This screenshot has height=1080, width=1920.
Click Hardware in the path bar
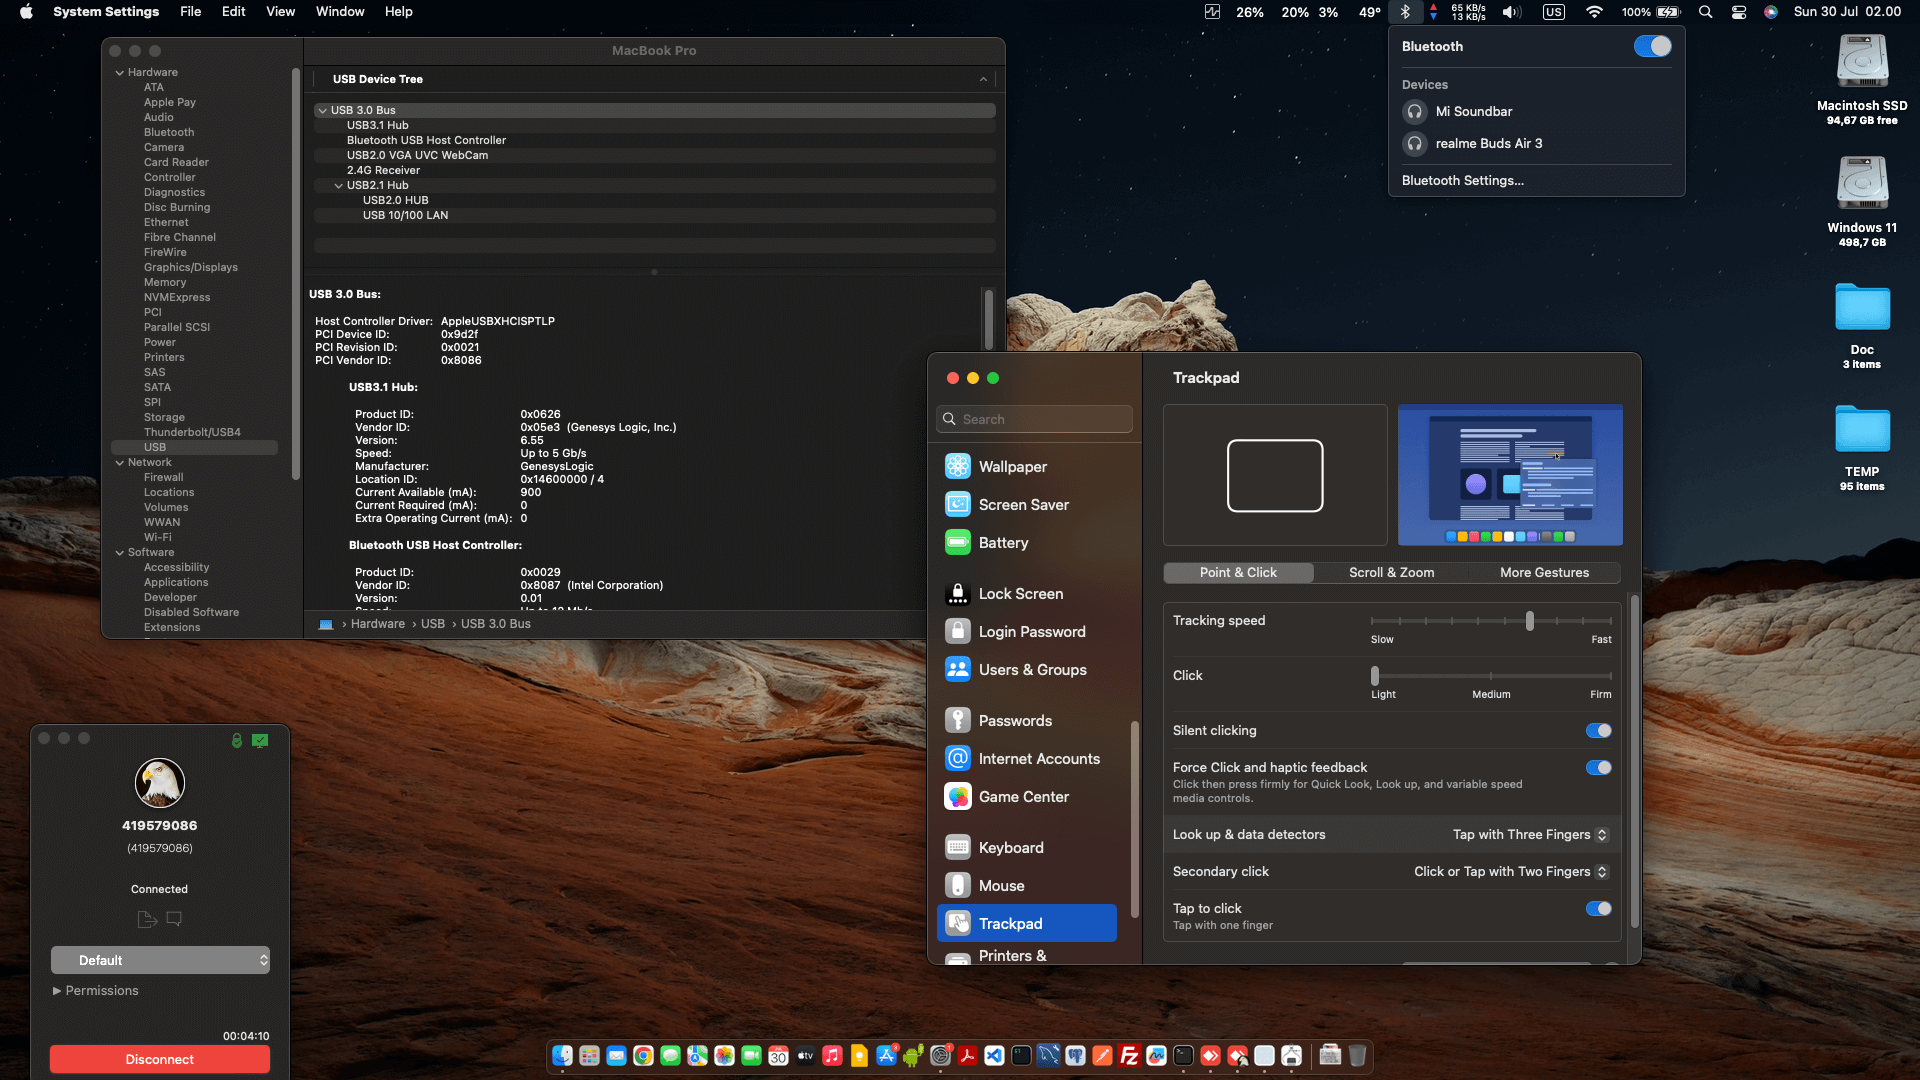tap(377, 623)
